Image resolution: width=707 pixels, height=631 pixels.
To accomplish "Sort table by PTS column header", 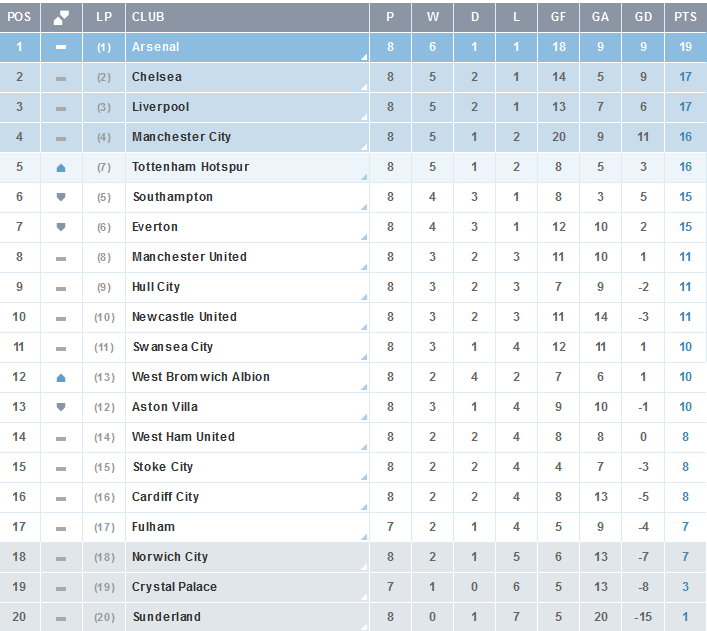I will (685, 17).
